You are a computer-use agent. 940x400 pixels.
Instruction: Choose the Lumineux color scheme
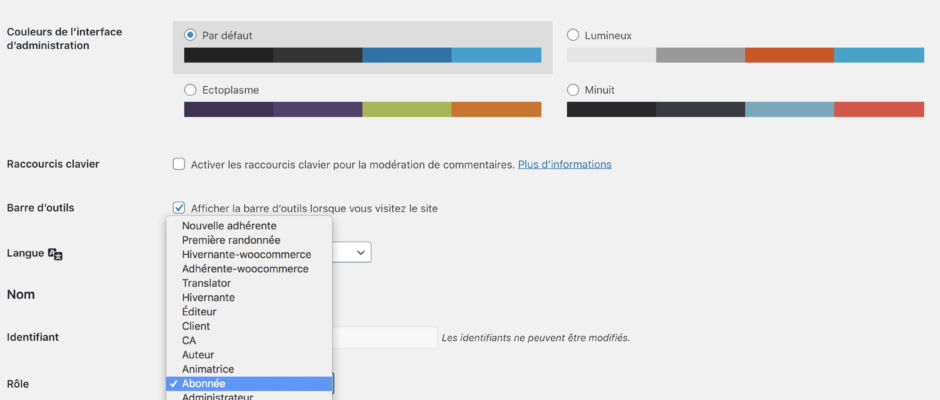click(x=573, y=35)
